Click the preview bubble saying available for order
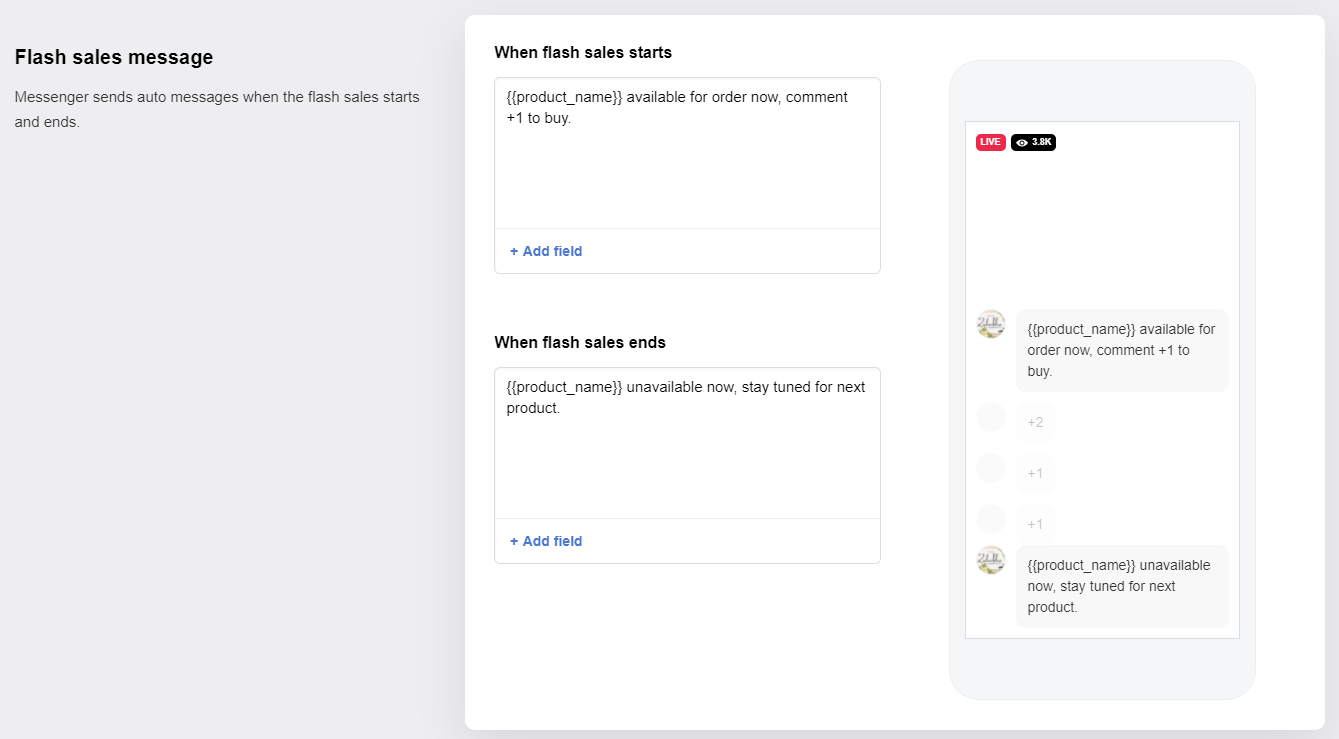The width and height of the screenshot is (1339, 739). [x=1122, y=350]
